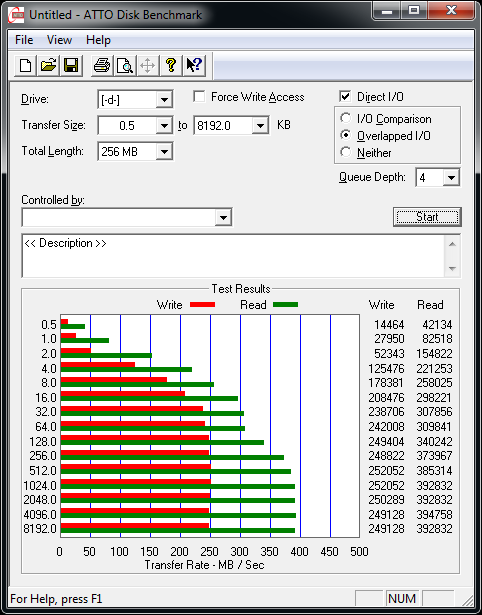Open Print Preview toolbar icon
Image resolution: width=482 pixels, height=615 pixels.
[x=125, y=65]
